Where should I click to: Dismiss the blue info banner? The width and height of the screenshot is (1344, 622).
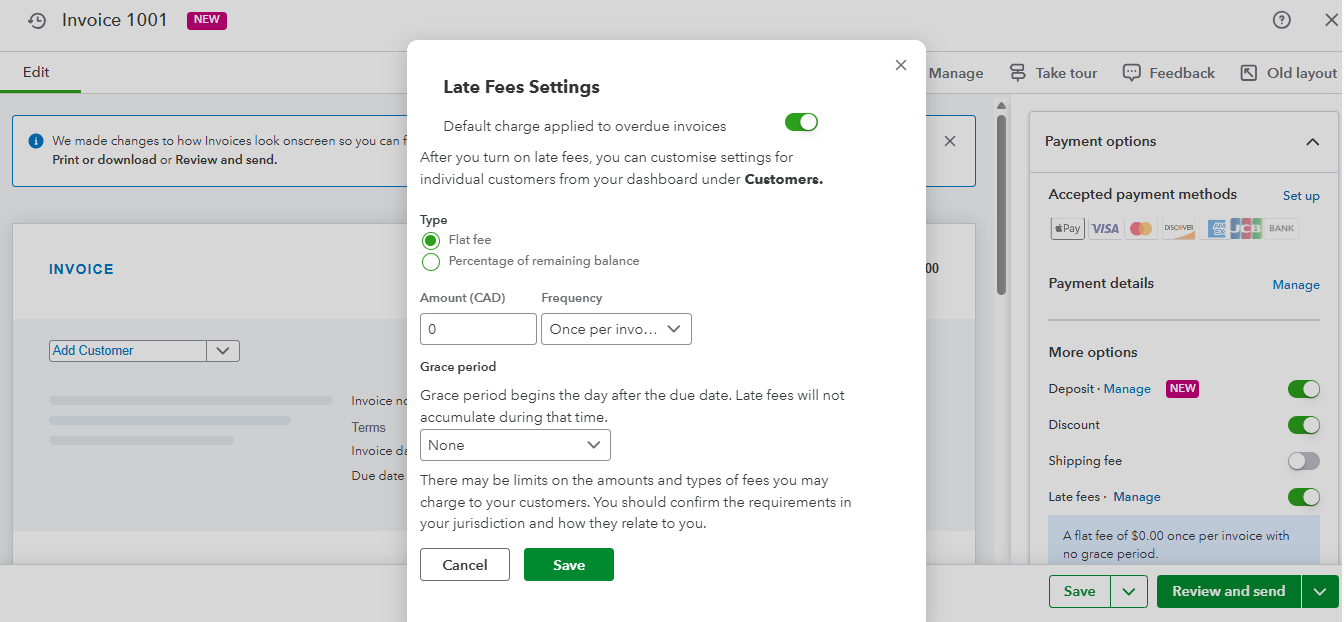tap(950, 141)
